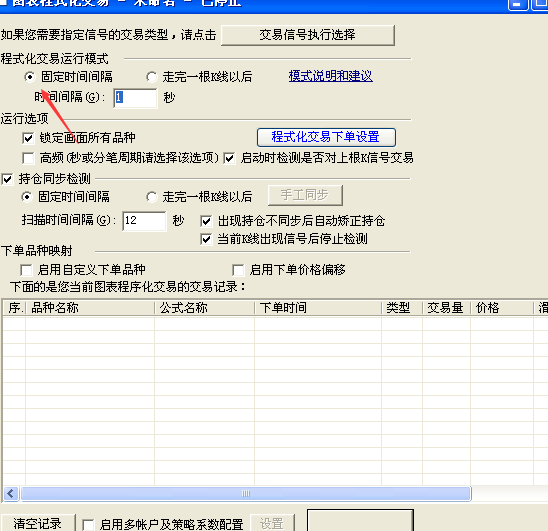Click the 序 column header
This screenshot has width=548, height=531.
pyautogui.click(x=15, y=308)
